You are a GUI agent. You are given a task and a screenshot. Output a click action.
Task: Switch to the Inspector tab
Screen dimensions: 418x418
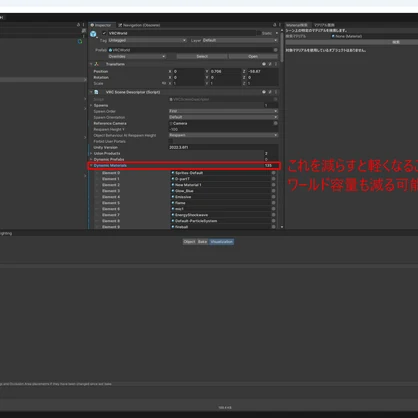[101, 25]
